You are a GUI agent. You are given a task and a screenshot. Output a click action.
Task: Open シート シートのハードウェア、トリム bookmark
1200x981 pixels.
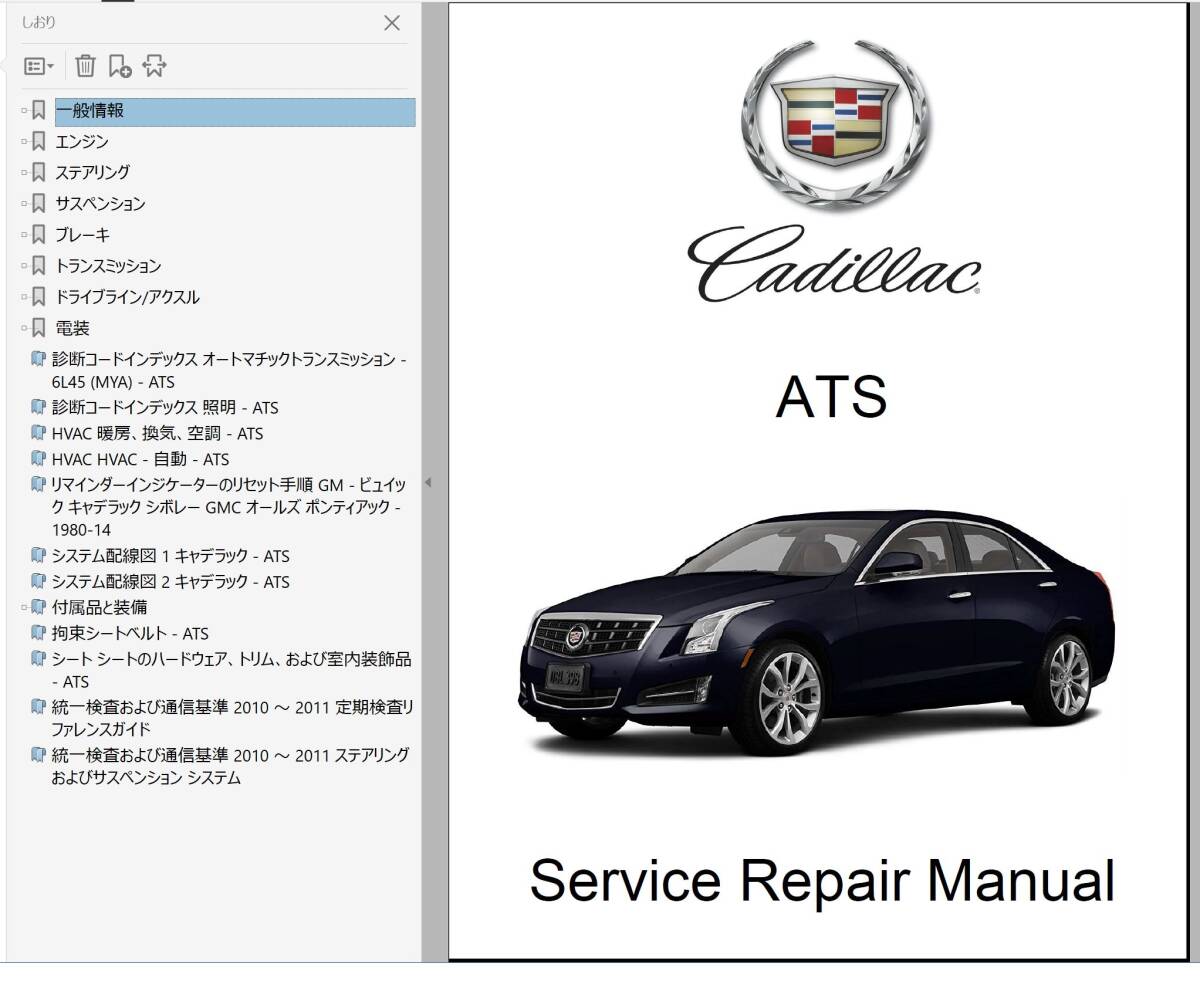click(x=231, y=670)
